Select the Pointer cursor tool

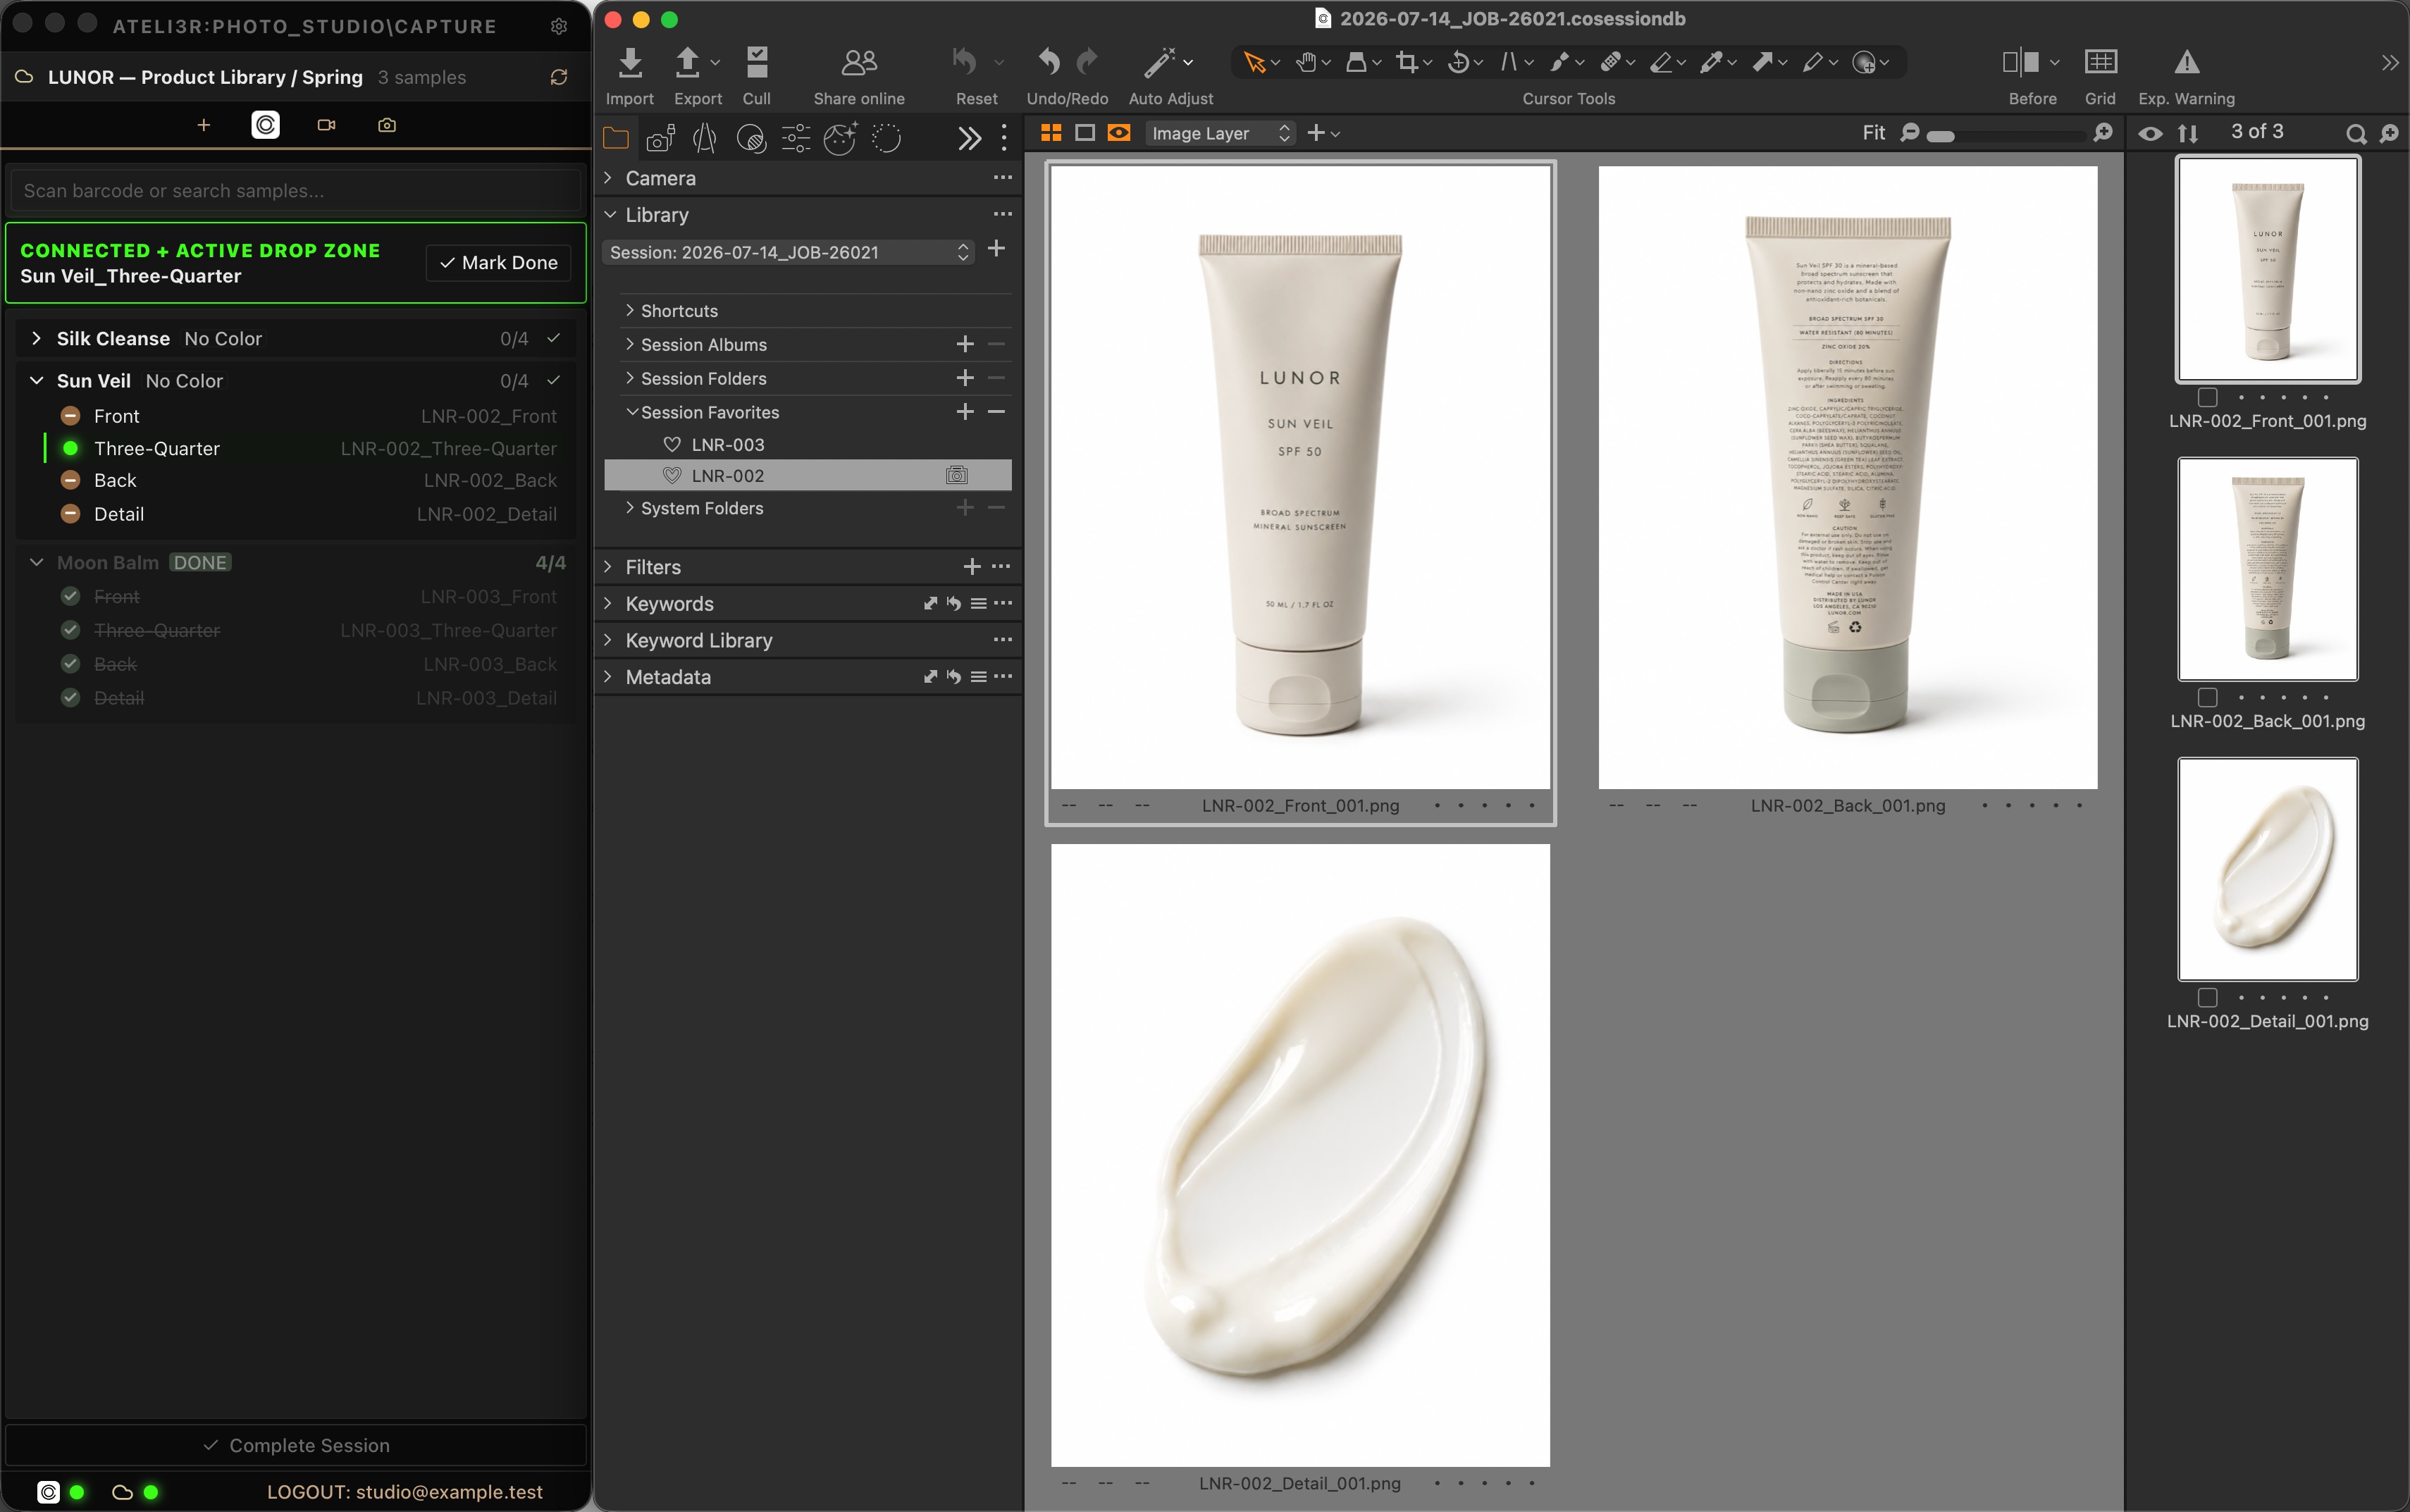pos(1254,63)
